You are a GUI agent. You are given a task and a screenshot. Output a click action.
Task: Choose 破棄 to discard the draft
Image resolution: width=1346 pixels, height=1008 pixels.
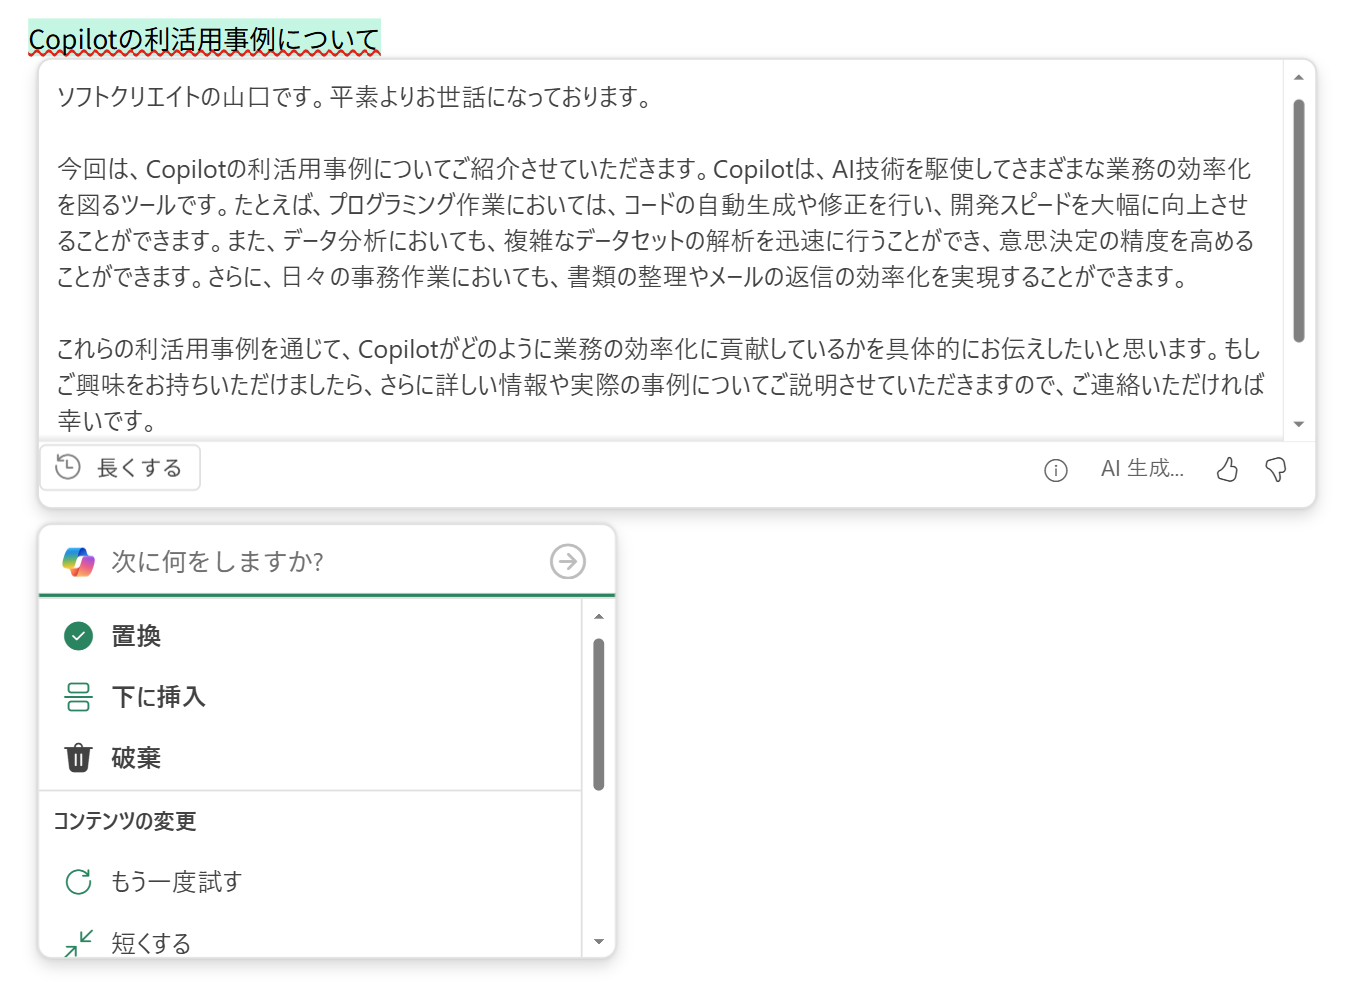coord(136,757)
